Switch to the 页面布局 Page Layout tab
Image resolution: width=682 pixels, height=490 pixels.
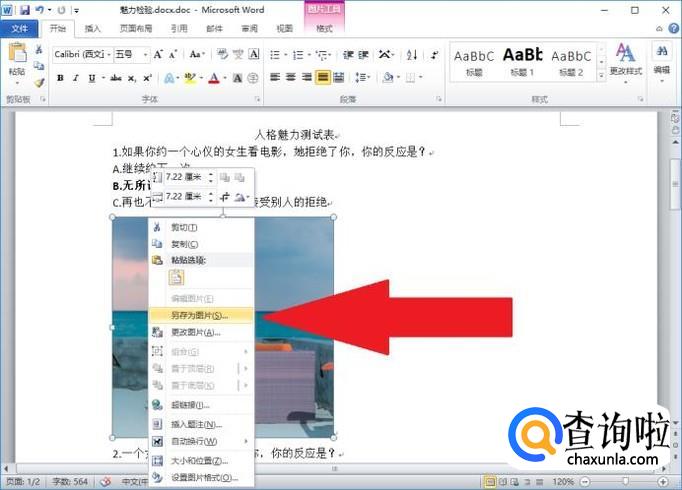136,29
